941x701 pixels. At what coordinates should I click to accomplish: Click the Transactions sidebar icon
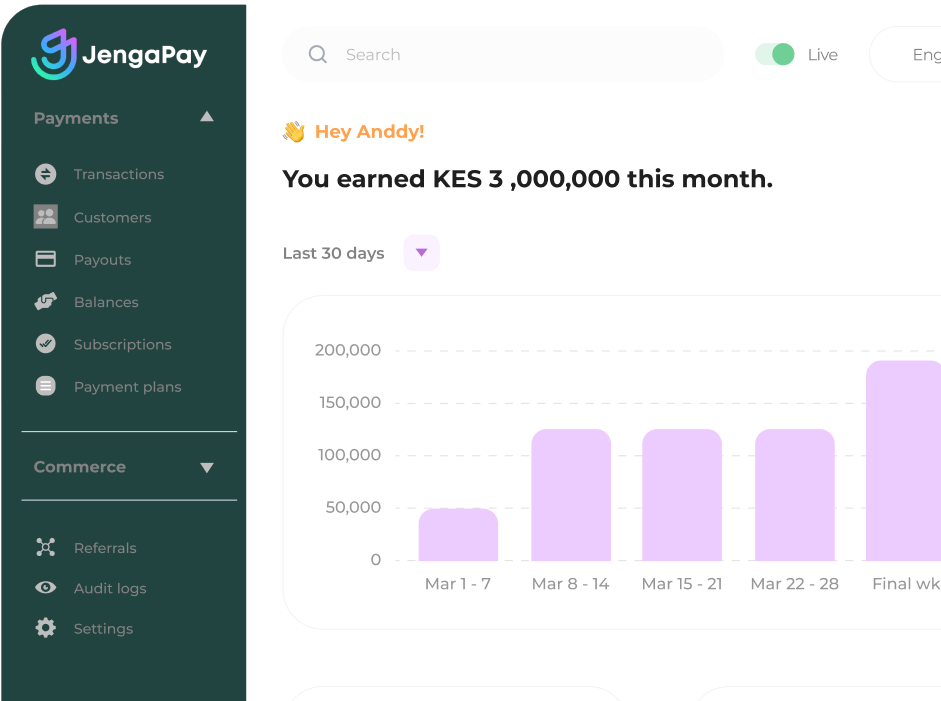46,174
